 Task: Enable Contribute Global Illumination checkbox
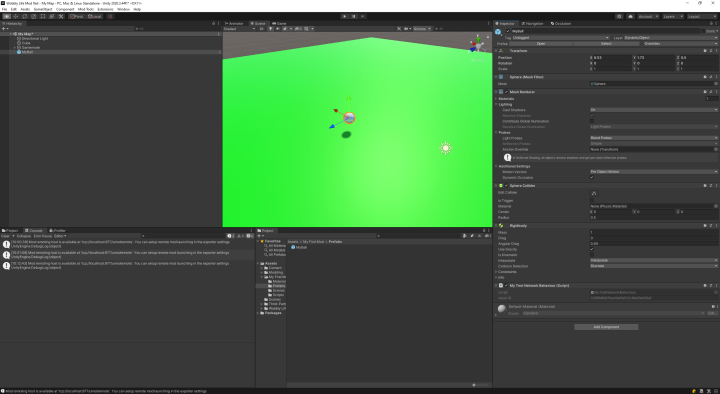(x=592, y=121)
